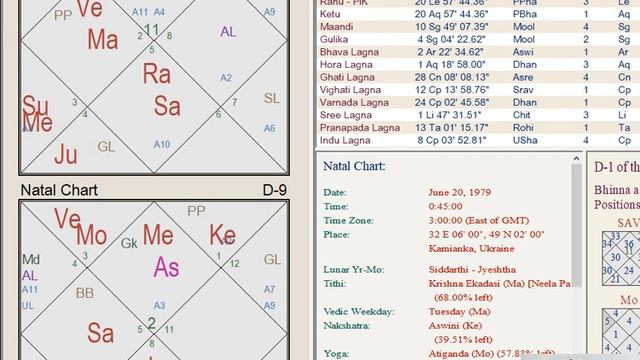
Task: Click Ma planet label in upper chart
Action: tap(103, 40)
